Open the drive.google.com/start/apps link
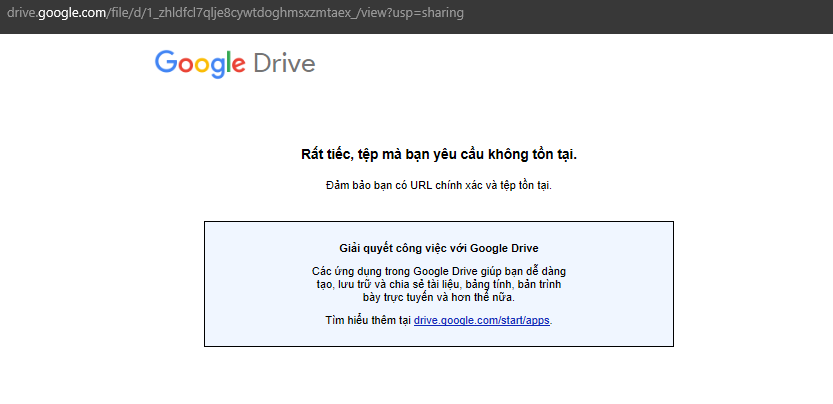This screenshot has height=404, width=833. click(x=482, y=321)
